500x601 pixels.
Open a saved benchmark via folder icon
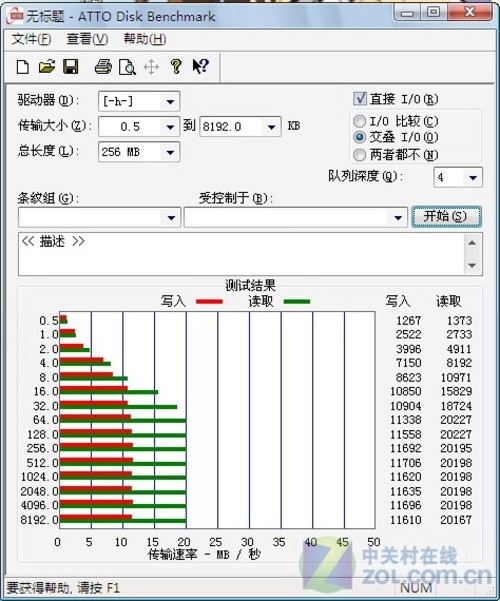(47, 67)
